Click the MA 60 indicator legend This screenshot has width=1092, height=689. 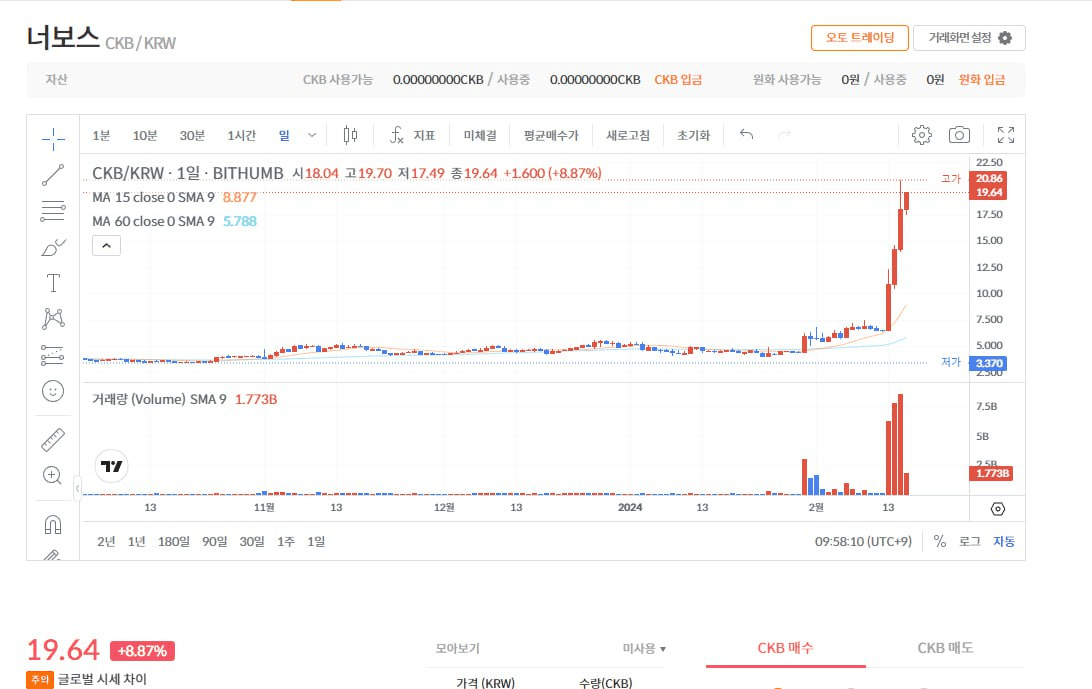(174, 221)
